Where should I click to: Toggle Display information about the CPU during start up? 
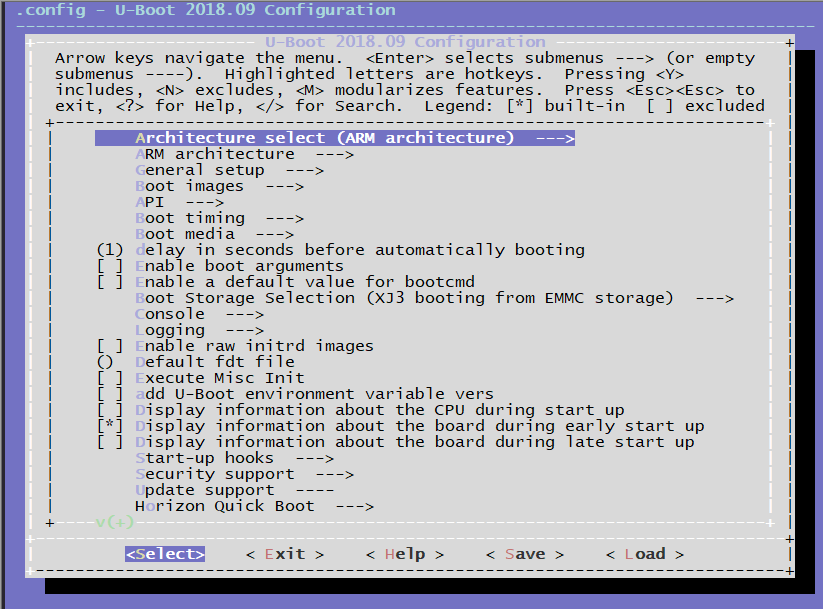tap(361, 411)
